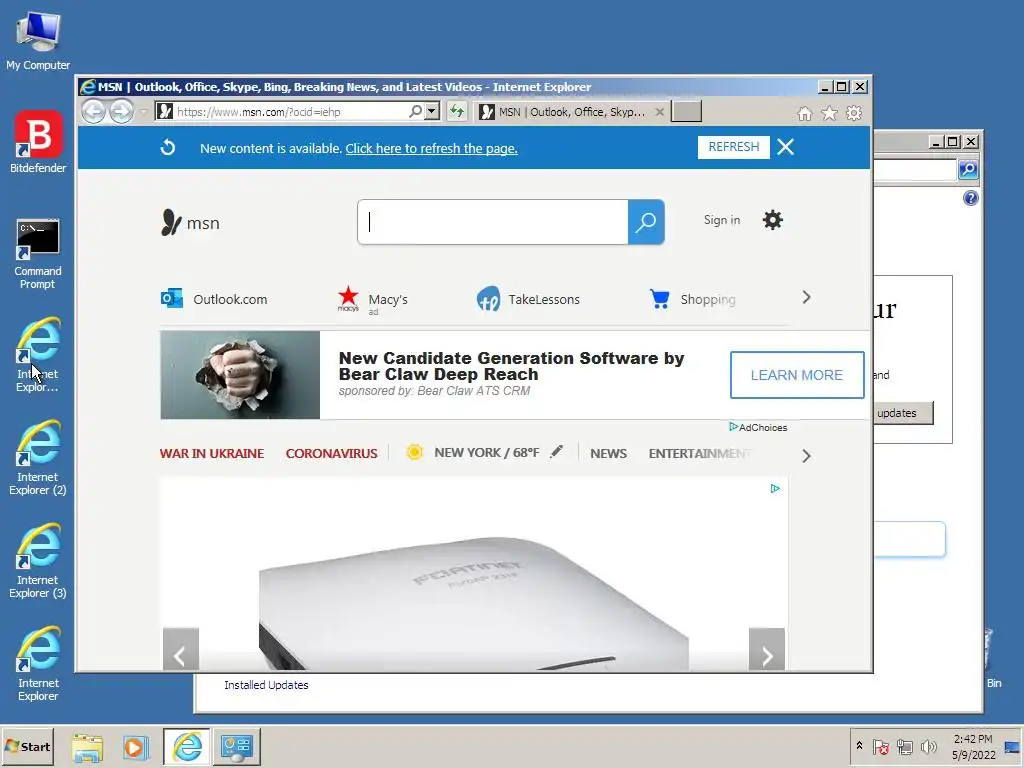Click the search icon in background window
The height and width of the screenshot is (768, 1024).
tap(968, 170)
